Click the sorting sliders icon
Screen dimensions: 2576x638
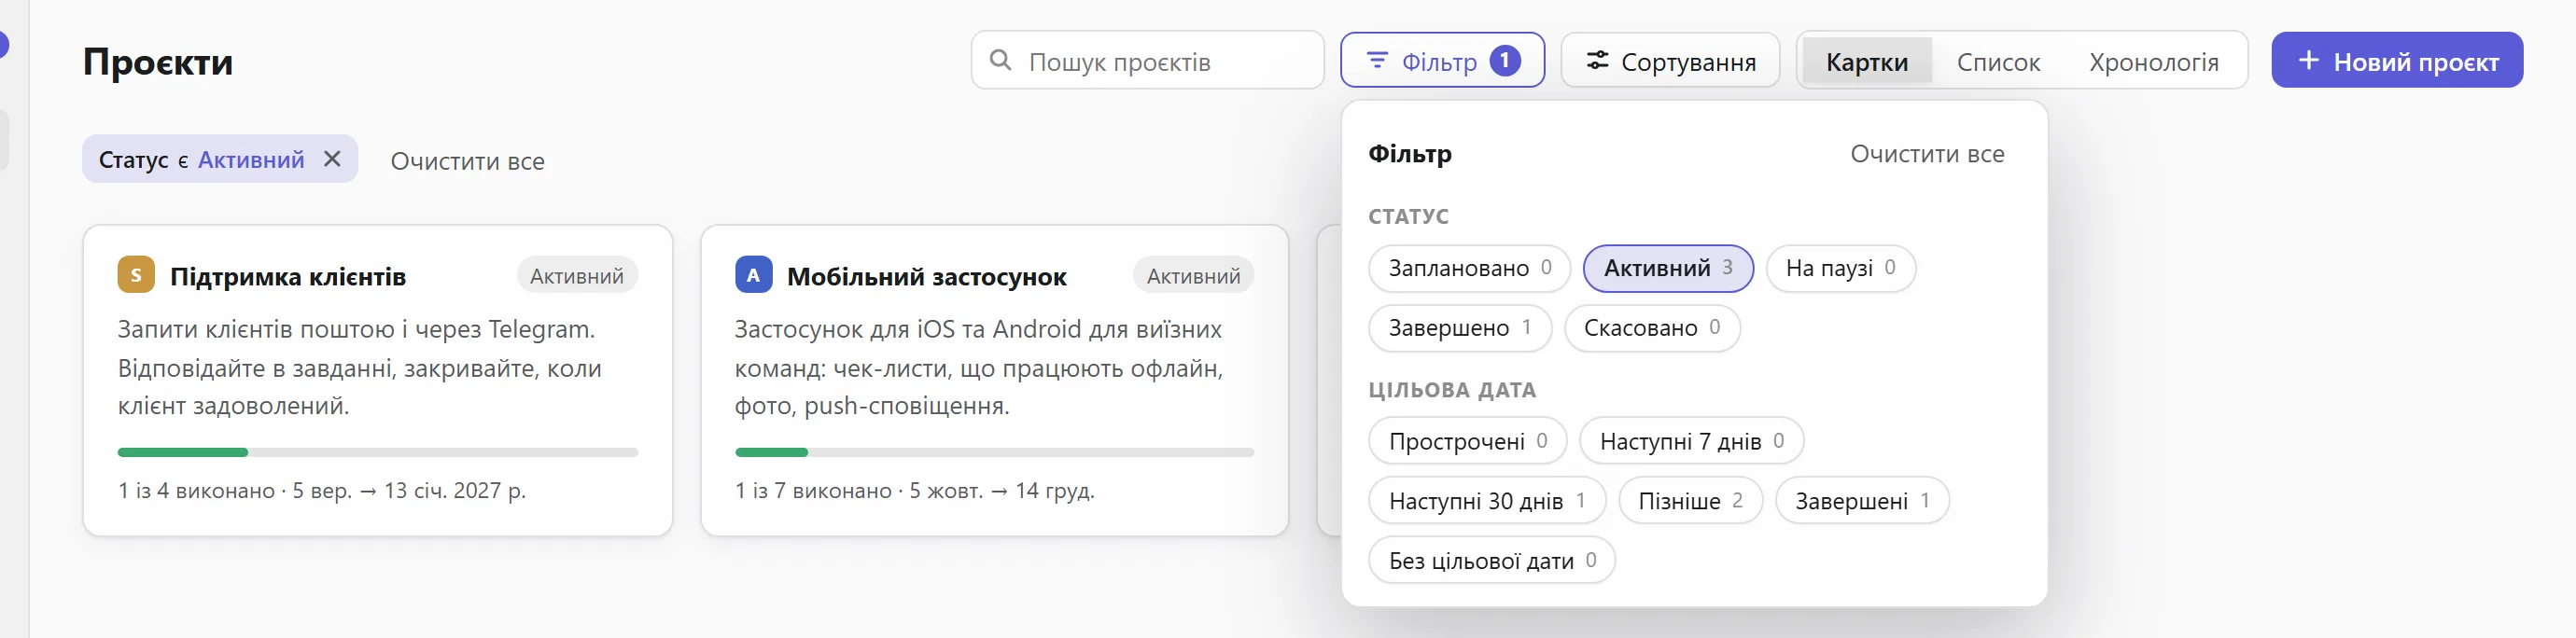(x=1598, y=60)
